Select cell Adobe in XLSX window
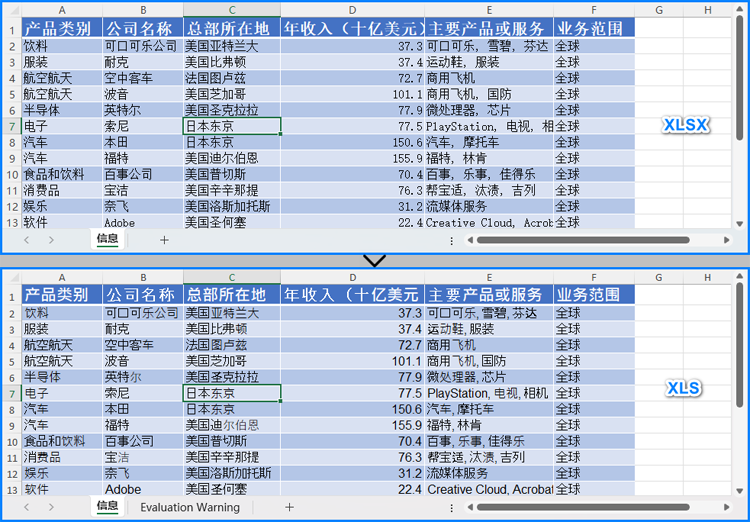 pyautogui.click(x=143, y=222)
